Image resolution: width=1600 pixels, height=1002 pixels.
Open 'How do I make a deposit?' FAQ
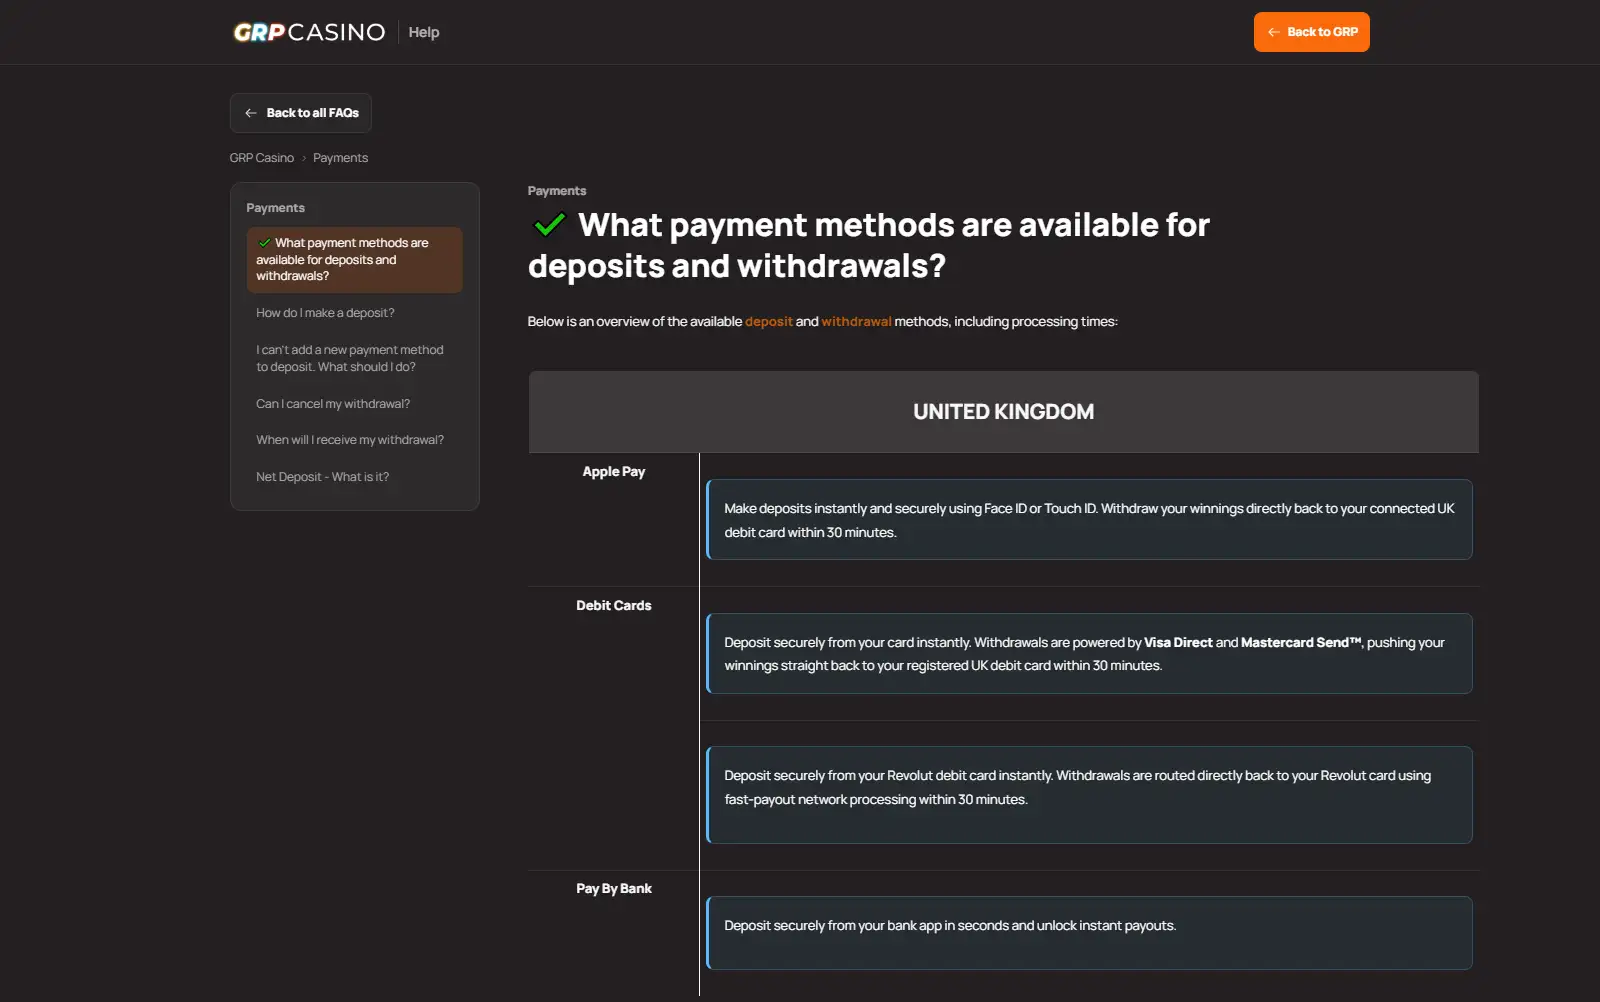click(x=325, y=313)
